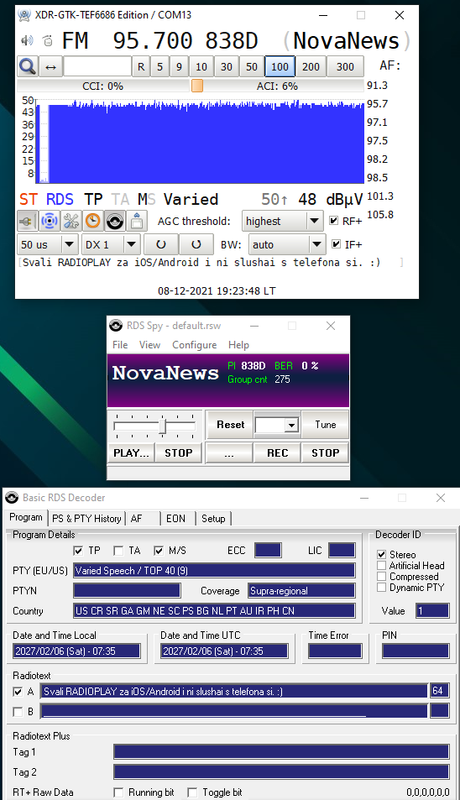The image size is (460, 800).
Task: Check the Running bit checkbox
Action: pyautogui.click(x=118, y=792)
